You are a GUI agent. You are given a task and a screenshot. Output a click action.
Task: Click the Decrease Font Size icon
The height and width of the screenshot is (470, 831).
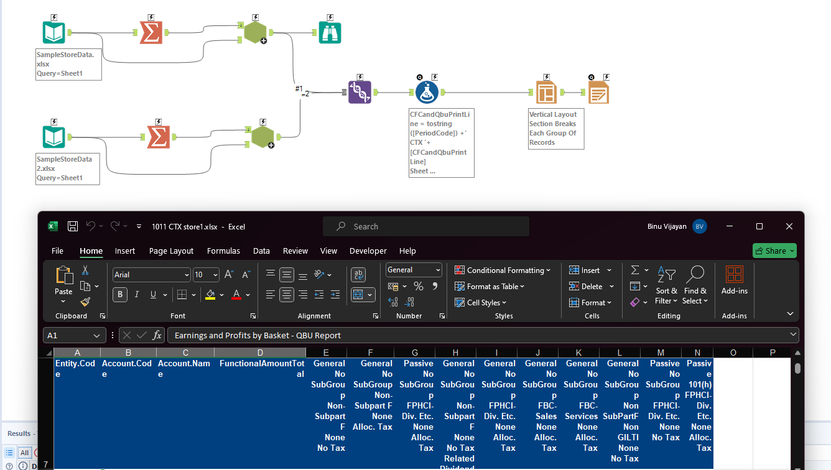click(x=246, y=274)
